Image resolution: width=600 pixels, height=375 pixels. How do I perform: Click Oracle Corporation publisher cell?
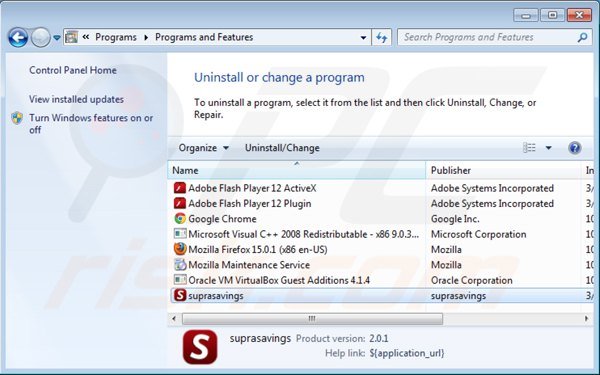tap(471, 280)
